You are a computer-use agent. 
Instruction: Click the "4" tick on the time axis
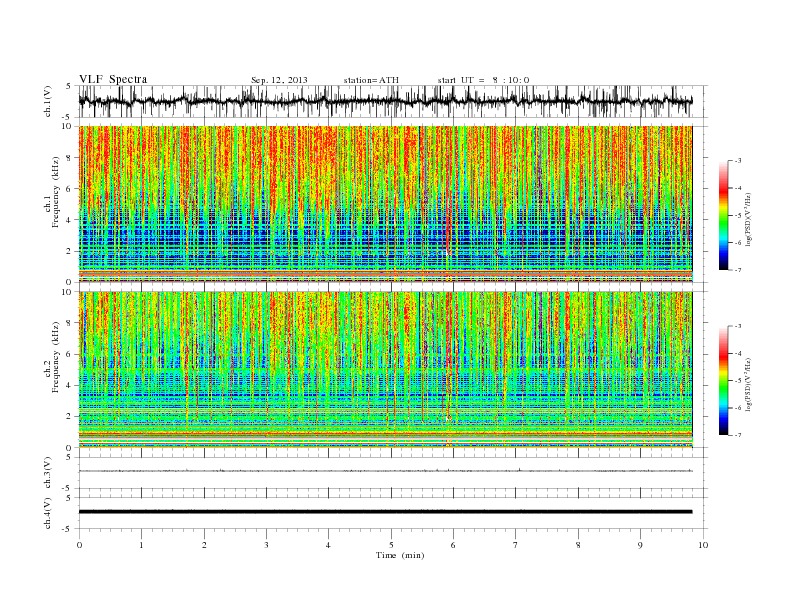click(328, 545)
